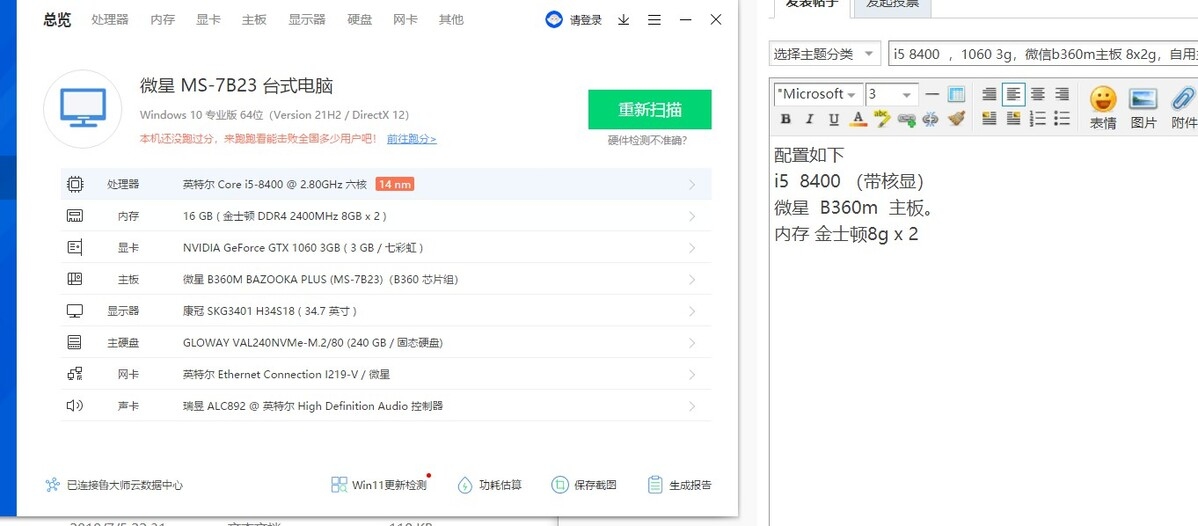1198x526 pixels.
Task: Click the download arrow icon in title bar
Action: 623,20
